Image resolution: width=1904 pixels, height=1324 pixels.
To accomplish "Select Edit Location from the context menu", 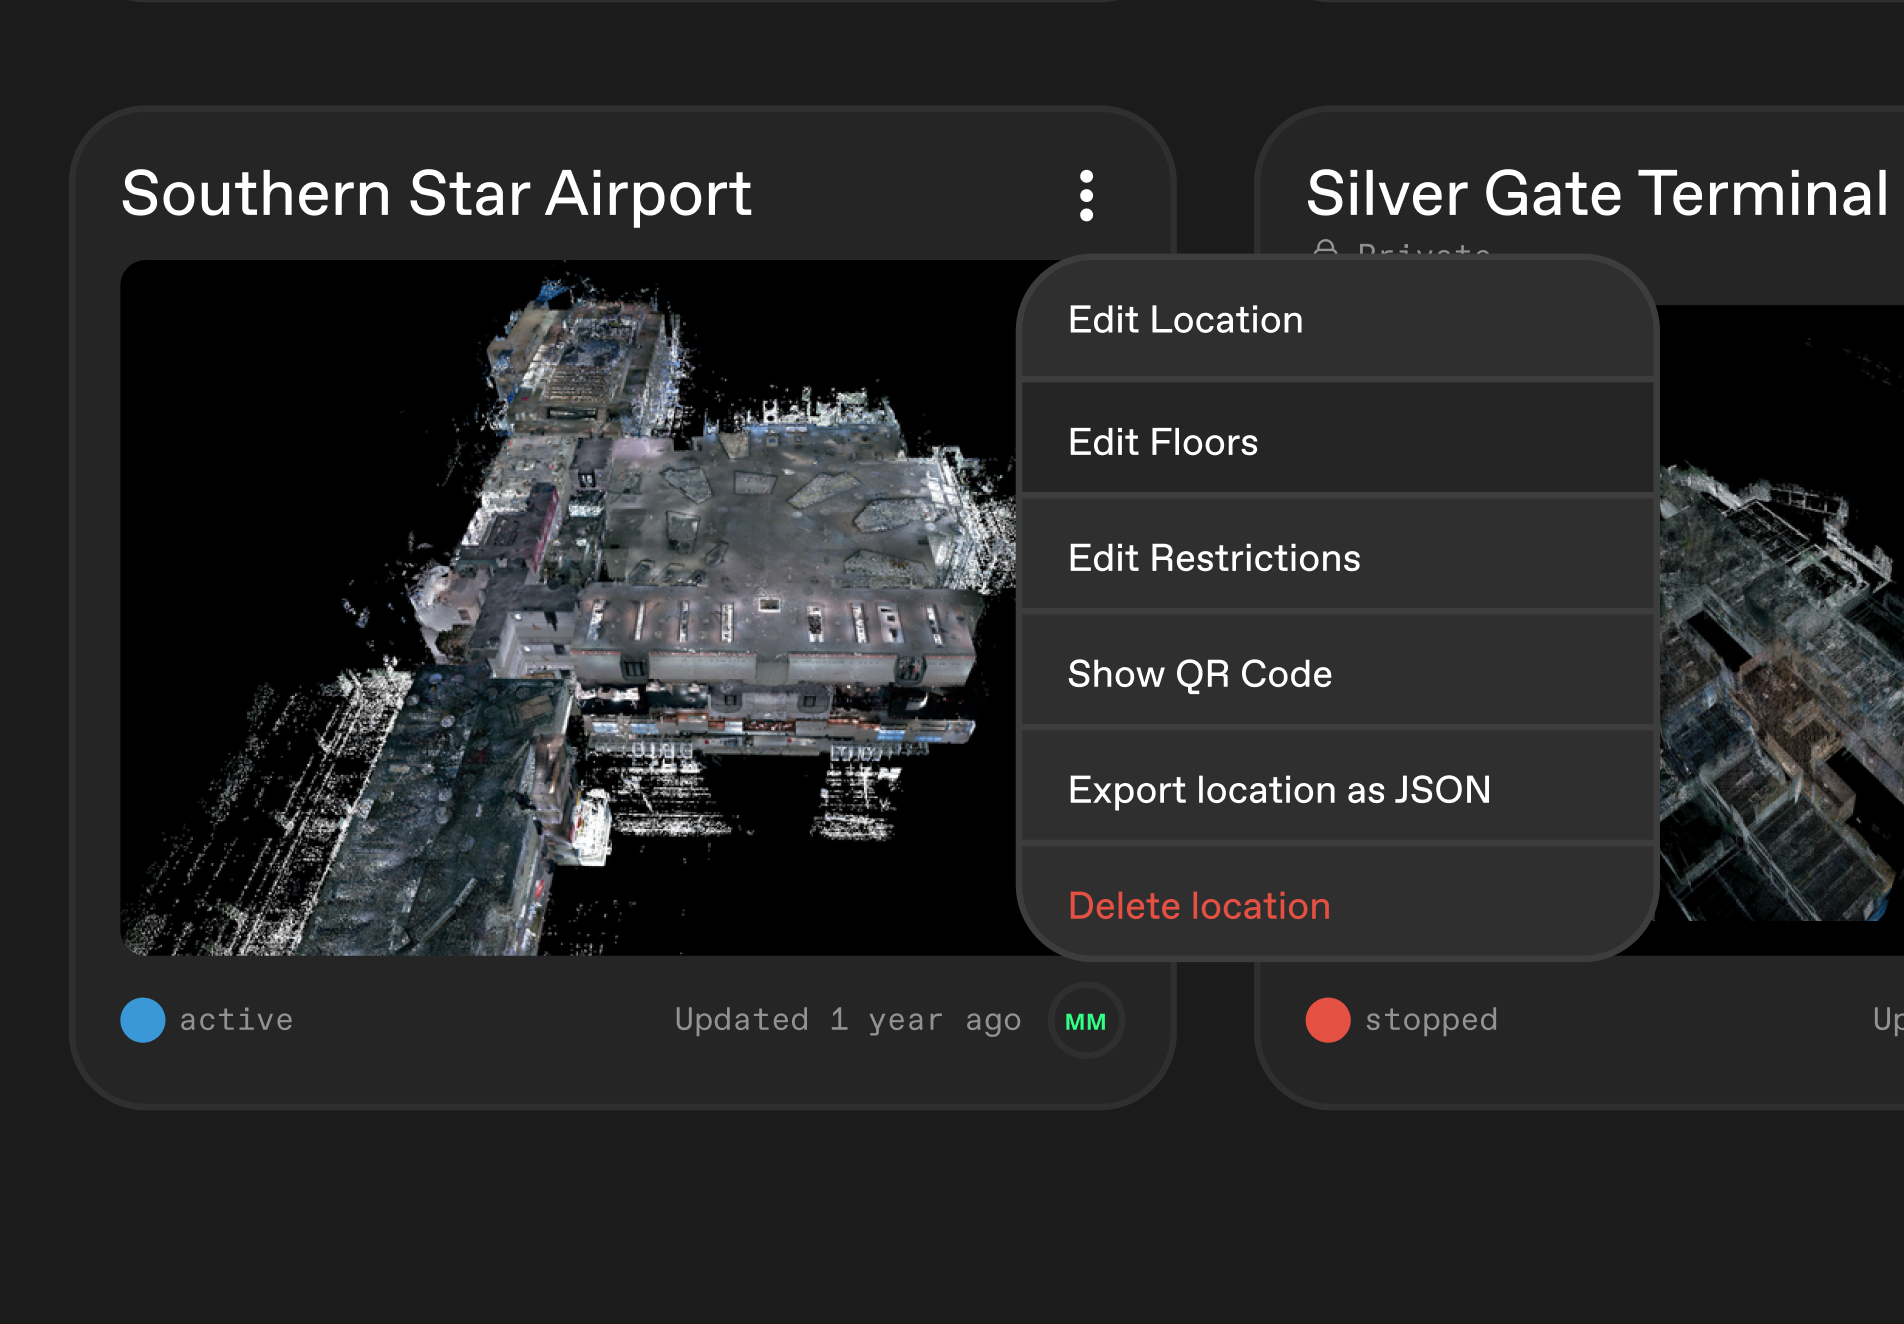I will [1185, 320].
